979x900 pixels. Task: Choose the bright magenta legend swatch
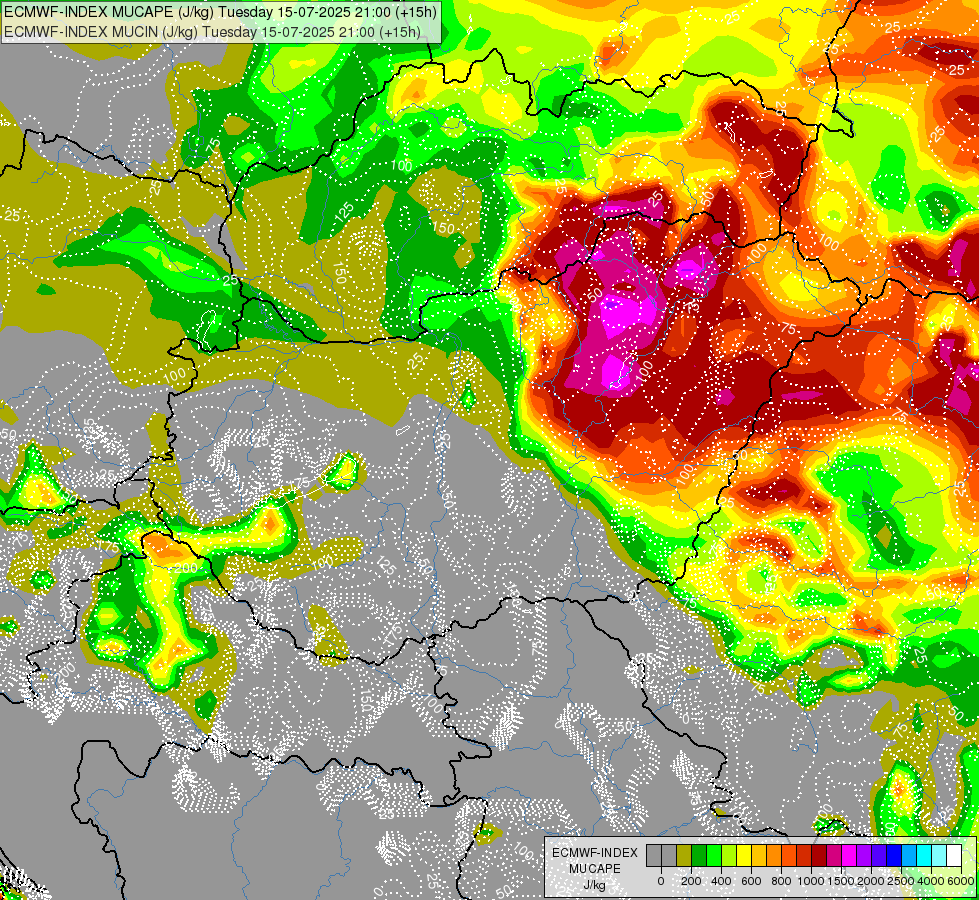(x=849, y=856)
